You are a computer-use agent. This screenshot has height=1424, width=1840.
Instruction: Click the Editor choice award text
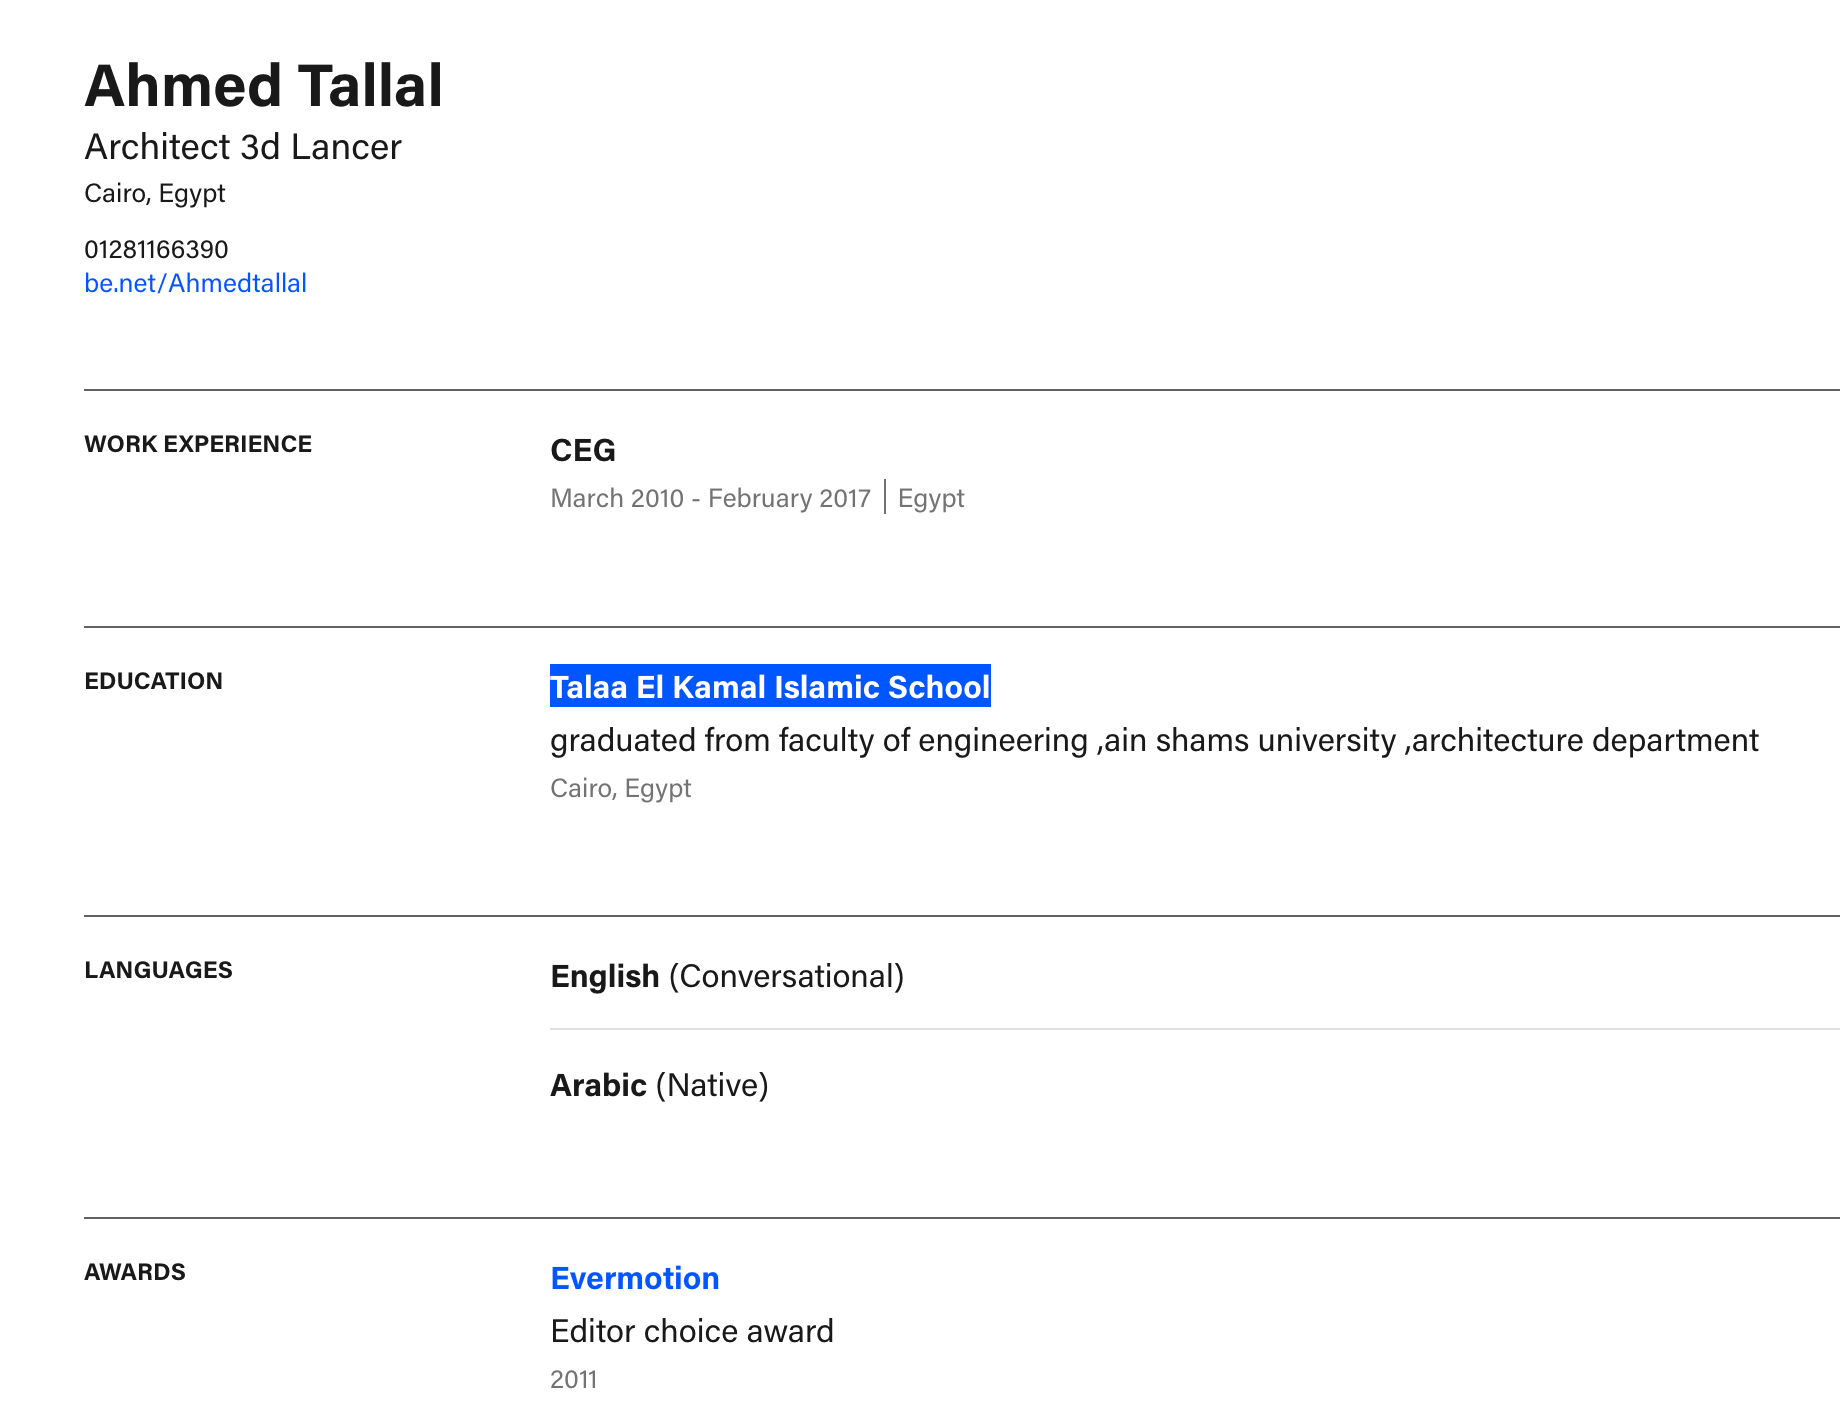pyautogui.click(x=692, y=1331)
